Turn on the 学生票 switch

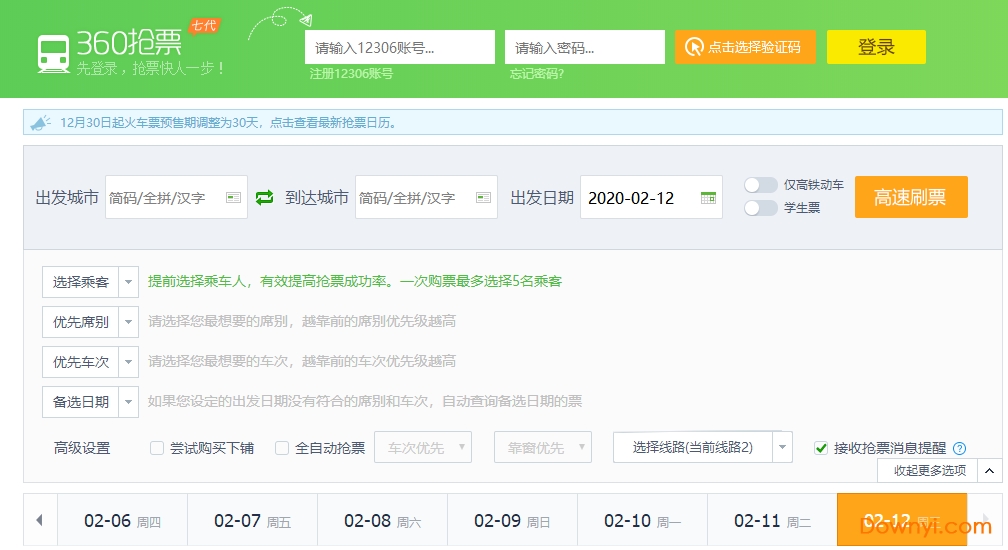tap(761, 208)
